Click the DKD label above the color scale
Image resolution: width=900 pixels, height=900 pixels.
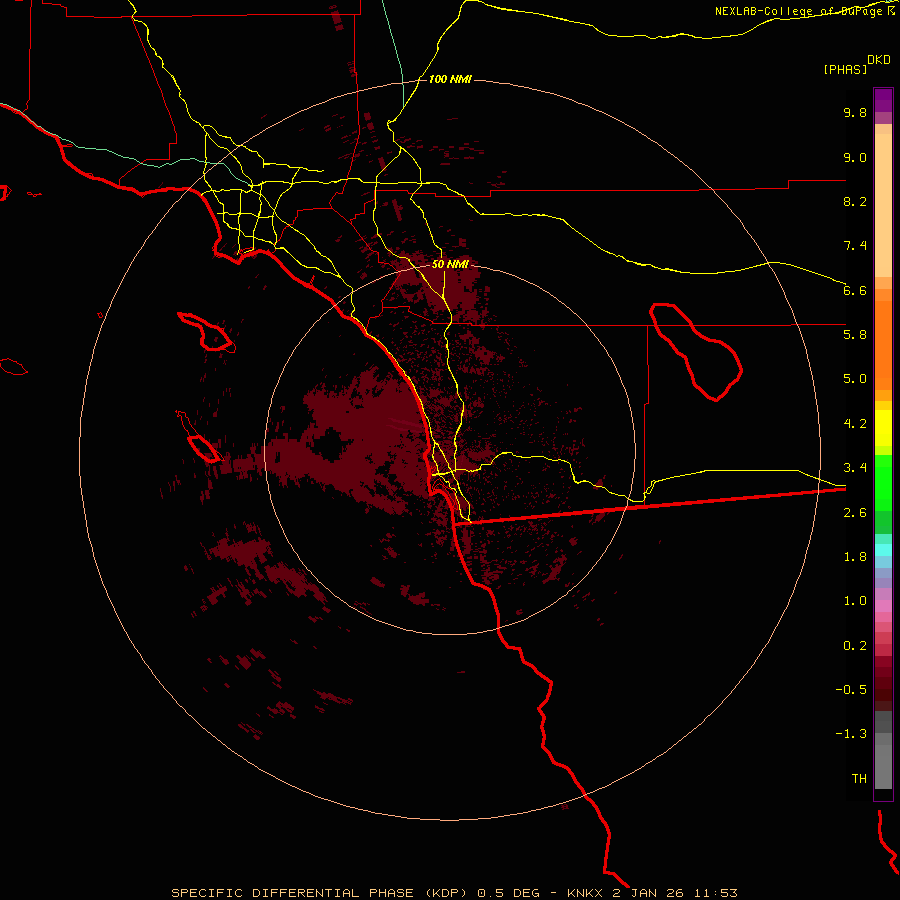coord(879,60)
